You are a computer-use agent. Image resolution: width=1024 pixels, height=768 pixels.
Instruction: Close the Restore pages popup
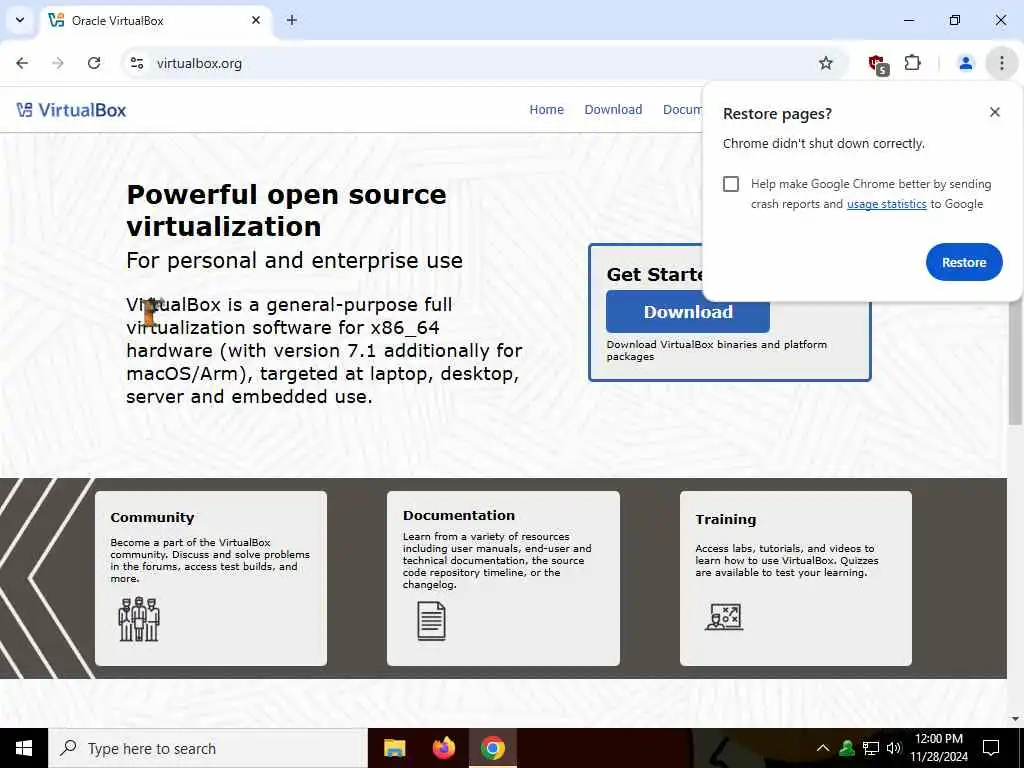click(995, 112)
